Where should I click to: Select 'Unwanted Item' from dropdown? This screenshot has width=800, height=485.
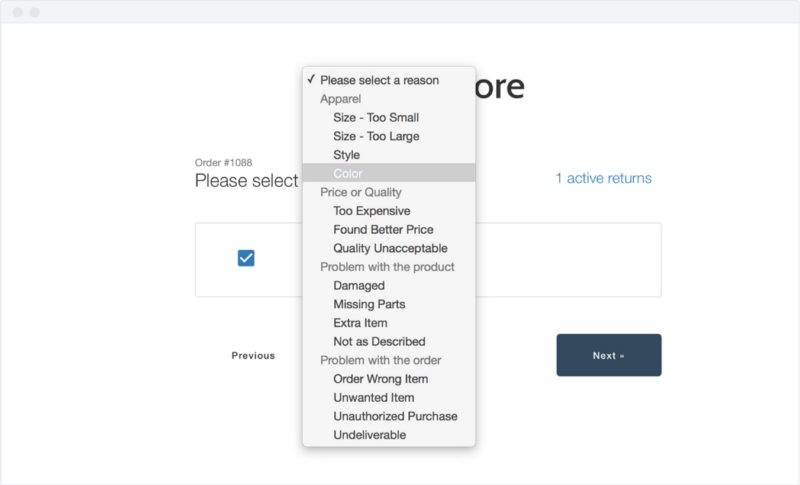[x=374, y=397]
